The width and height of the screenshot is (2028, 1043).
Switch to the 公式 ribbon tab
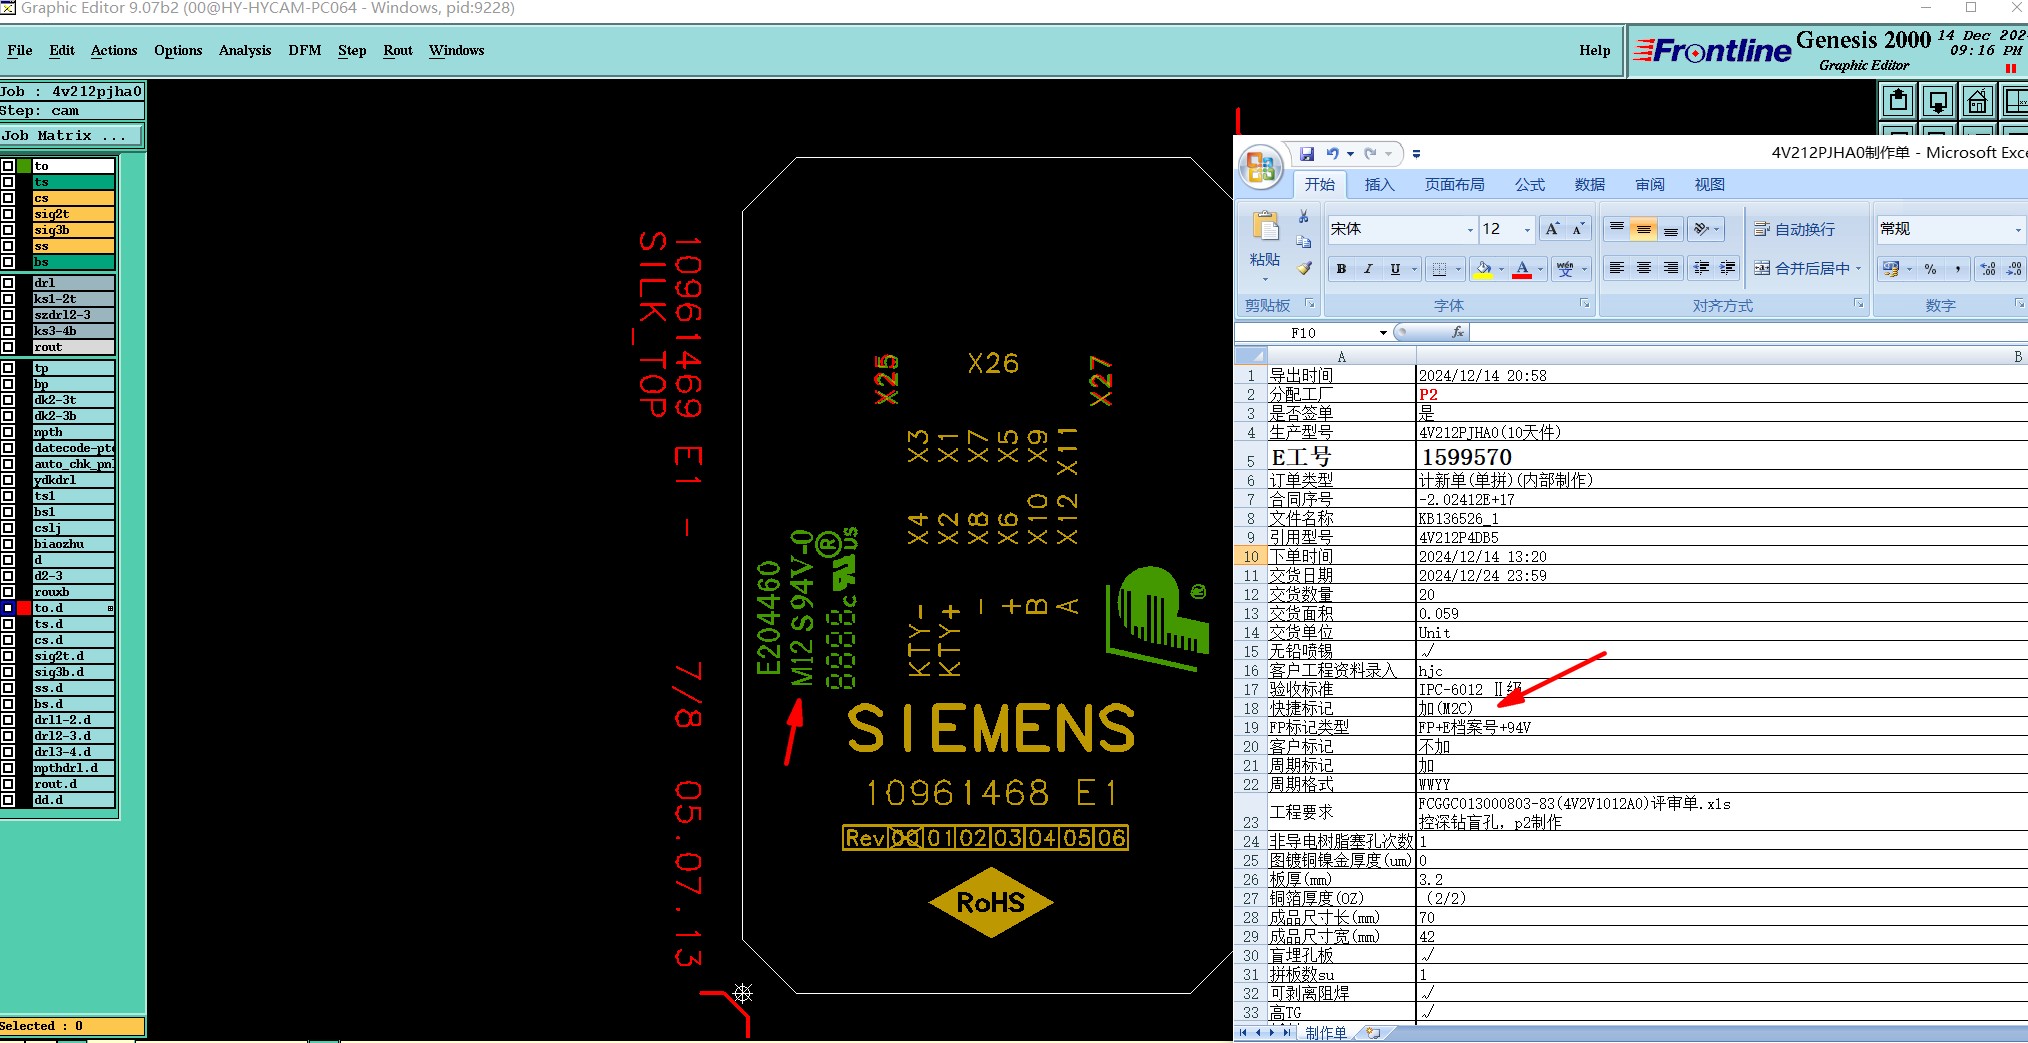pos(1530,184)
